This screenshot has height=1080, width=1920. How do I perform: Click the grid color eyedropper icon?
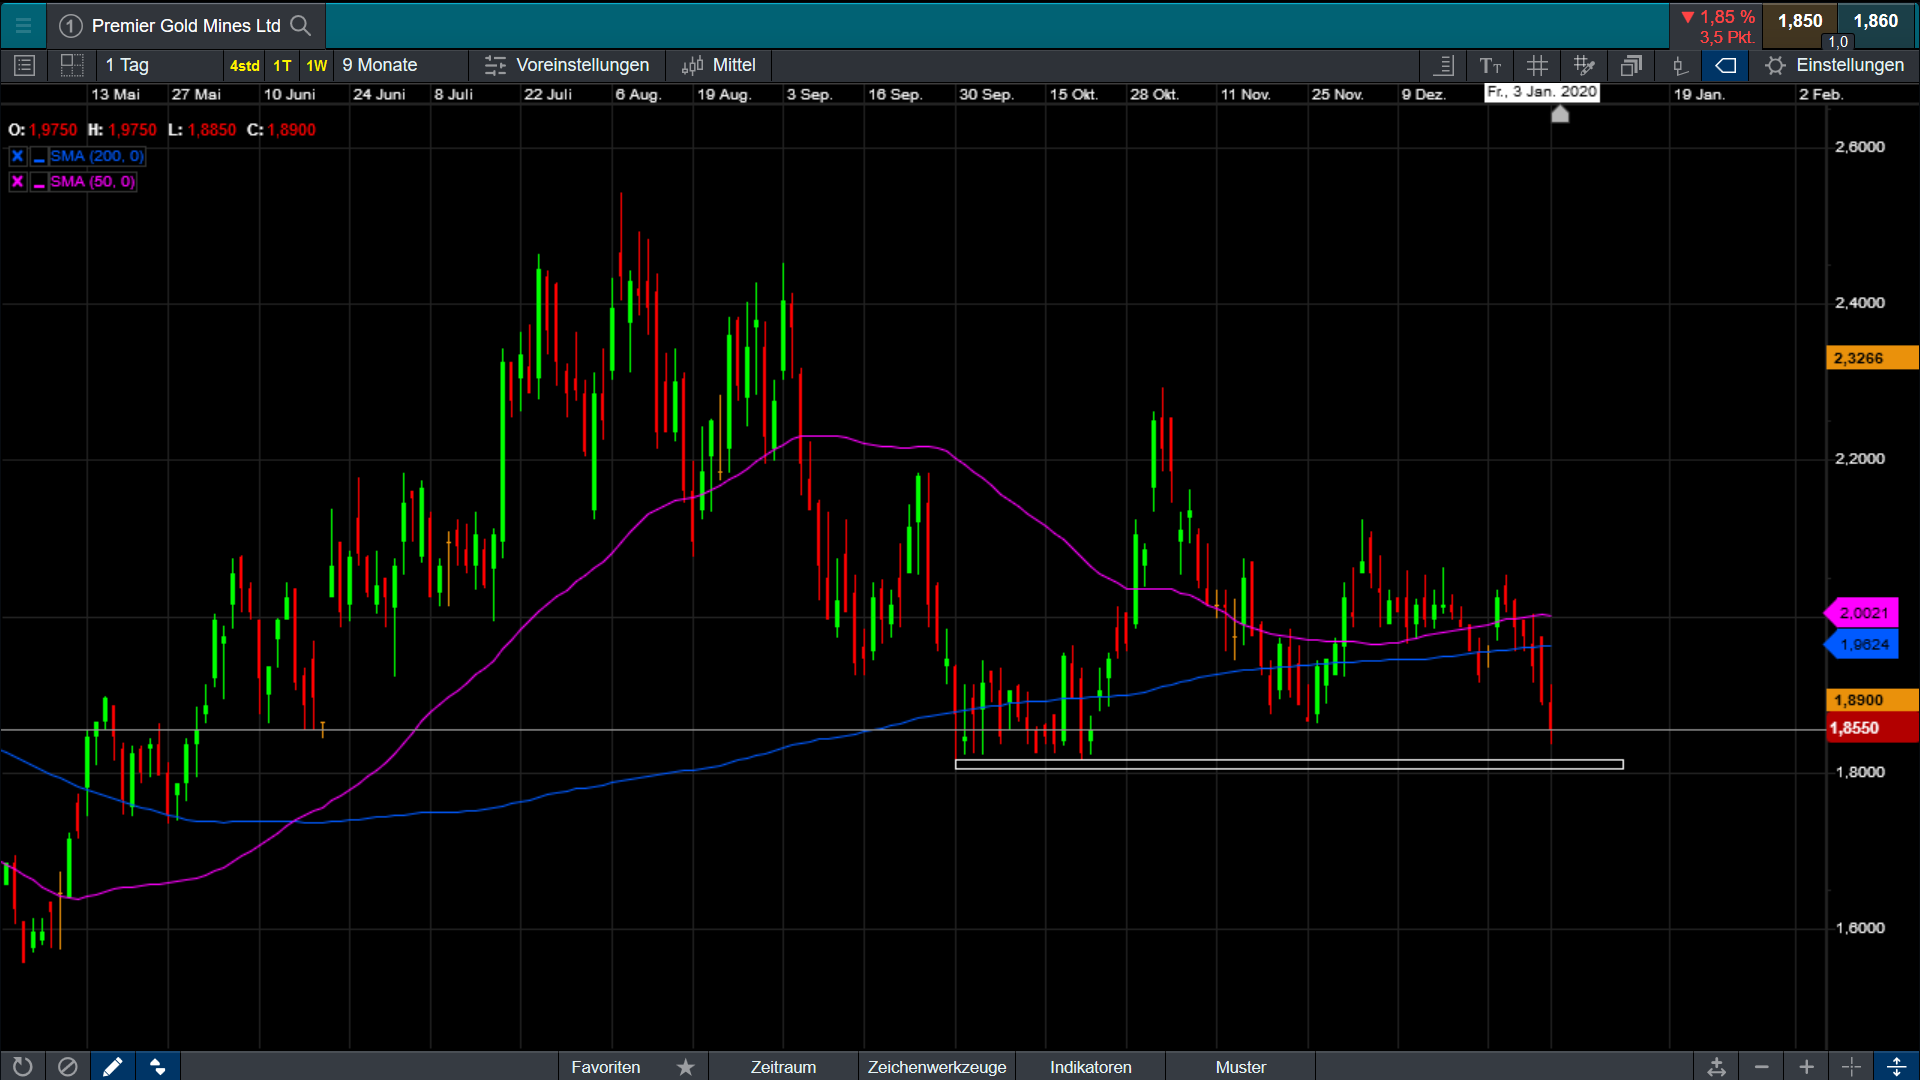[1584, 66]
